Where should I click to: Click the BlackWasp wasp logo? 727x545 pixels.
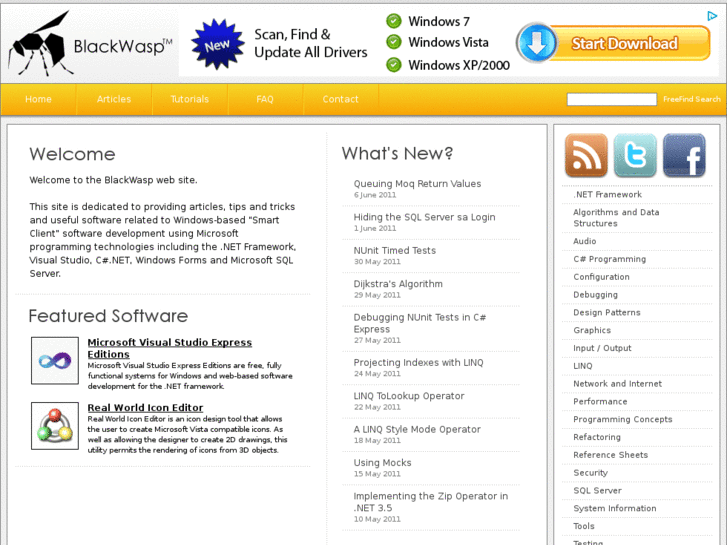89,44
